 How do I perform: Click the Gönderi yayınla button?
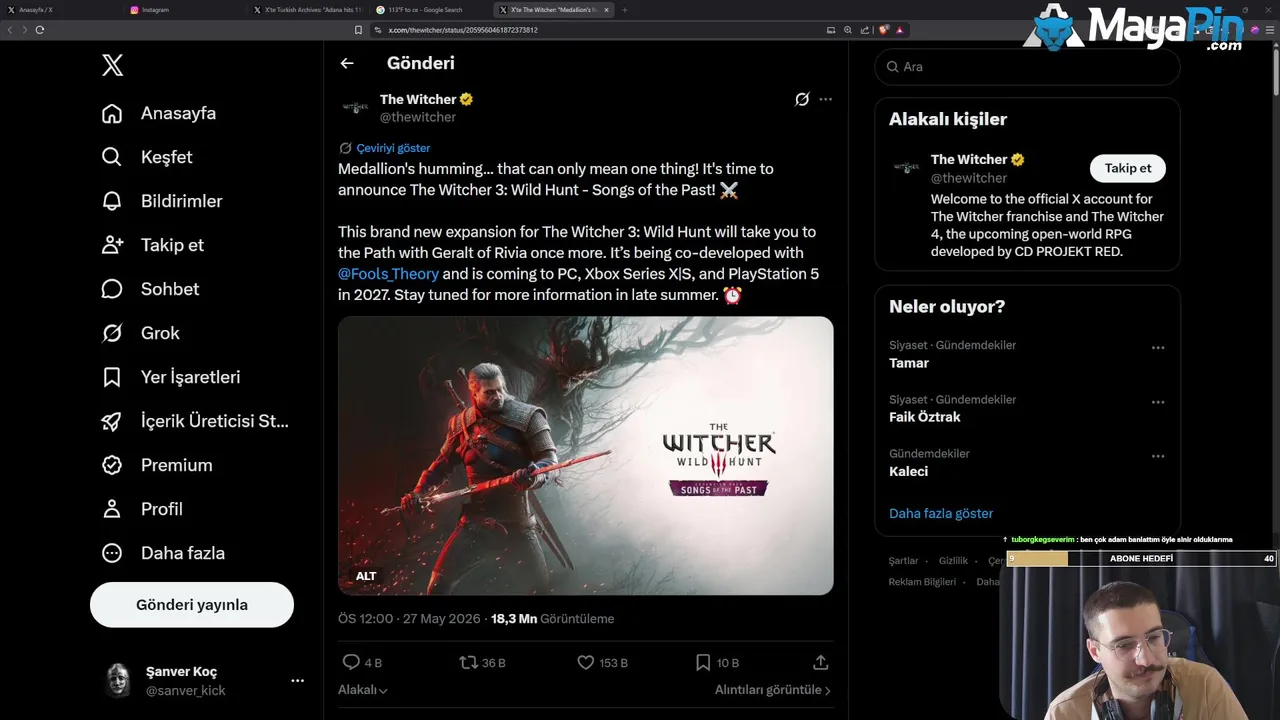192,605
